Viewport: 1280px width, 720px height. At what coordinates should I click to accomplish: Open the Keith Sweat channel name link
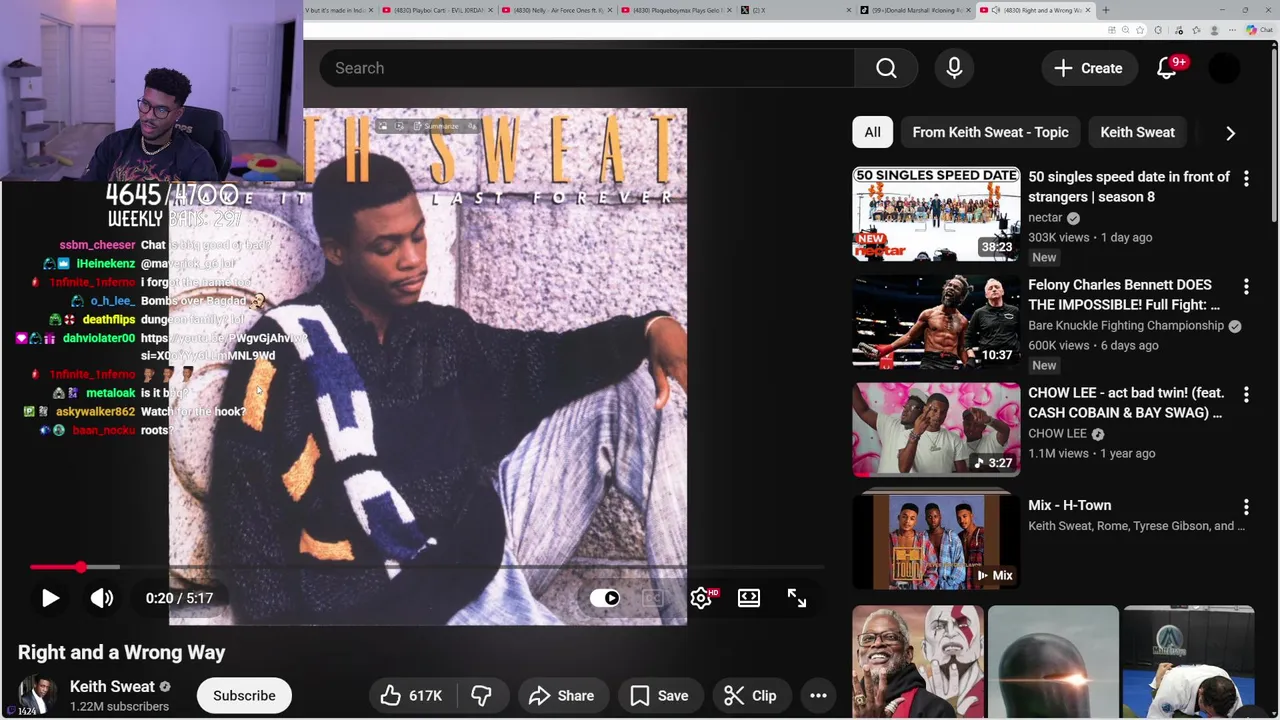tap(112, 687)
